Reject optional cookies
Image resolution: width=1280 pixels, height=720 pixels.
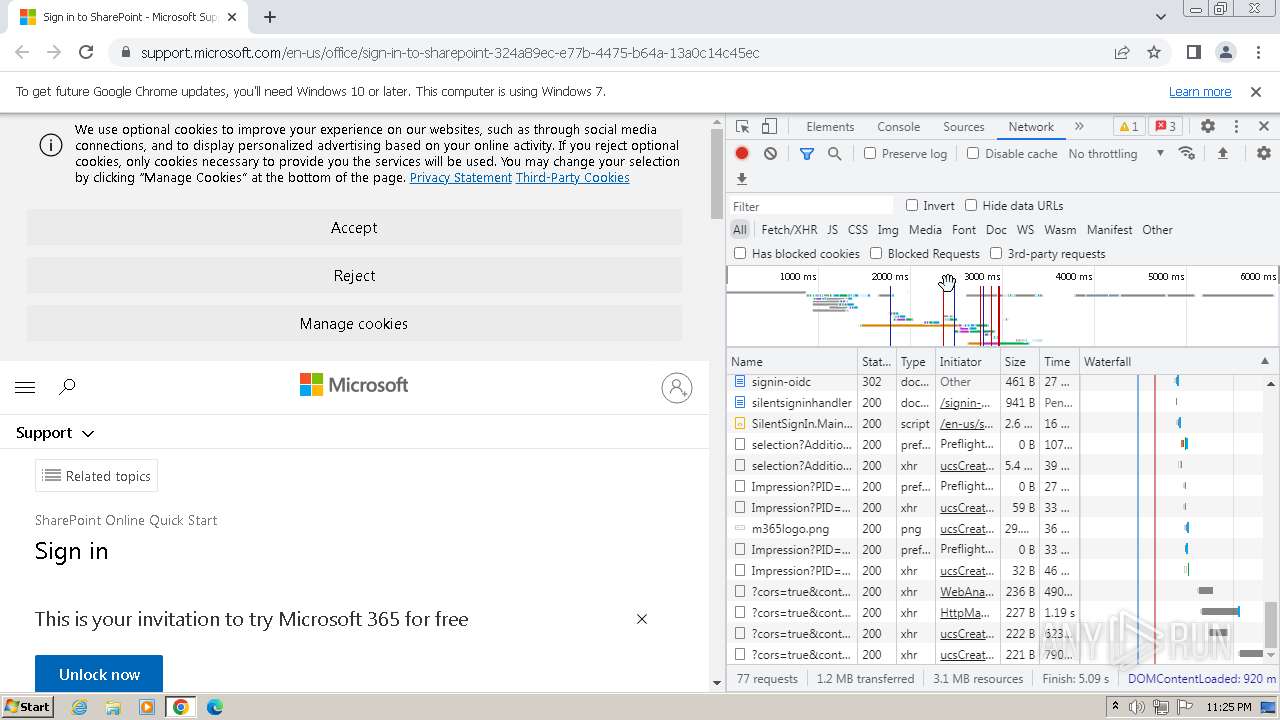point(354,276)
